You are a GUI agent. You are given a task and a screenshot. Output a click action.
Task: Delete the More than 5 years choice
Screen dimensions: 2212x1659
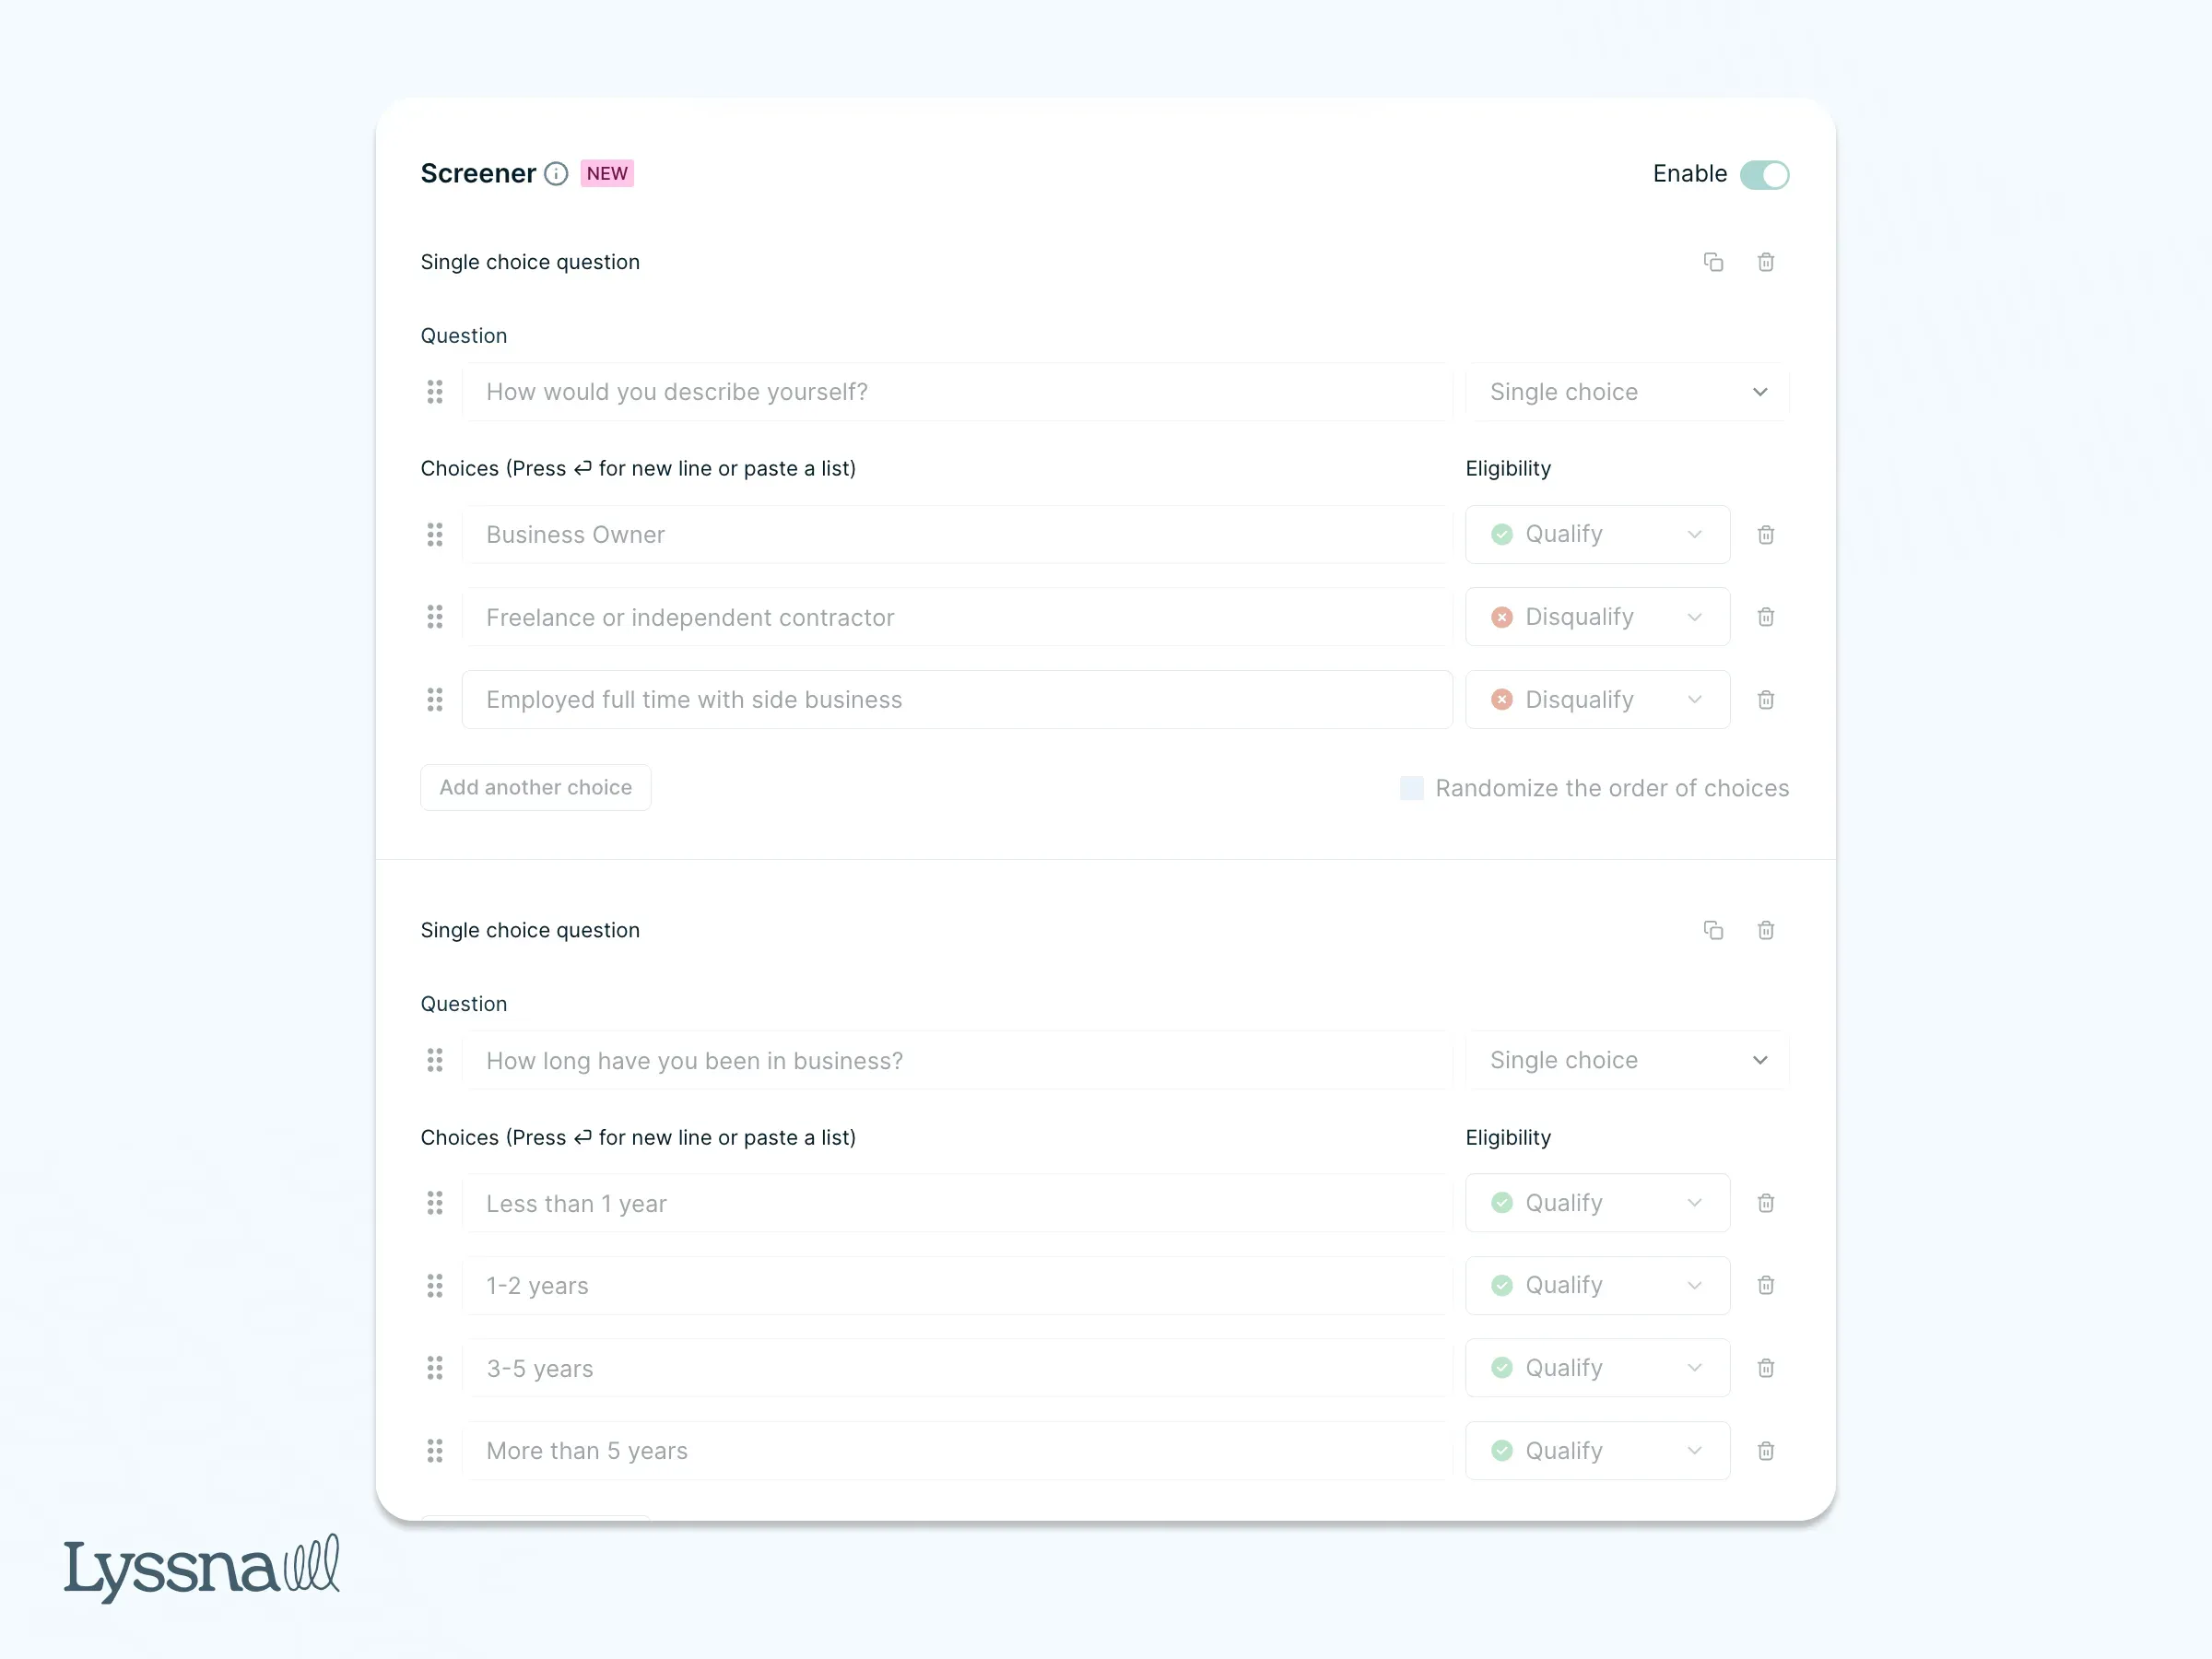[x=1765, y=1450]
